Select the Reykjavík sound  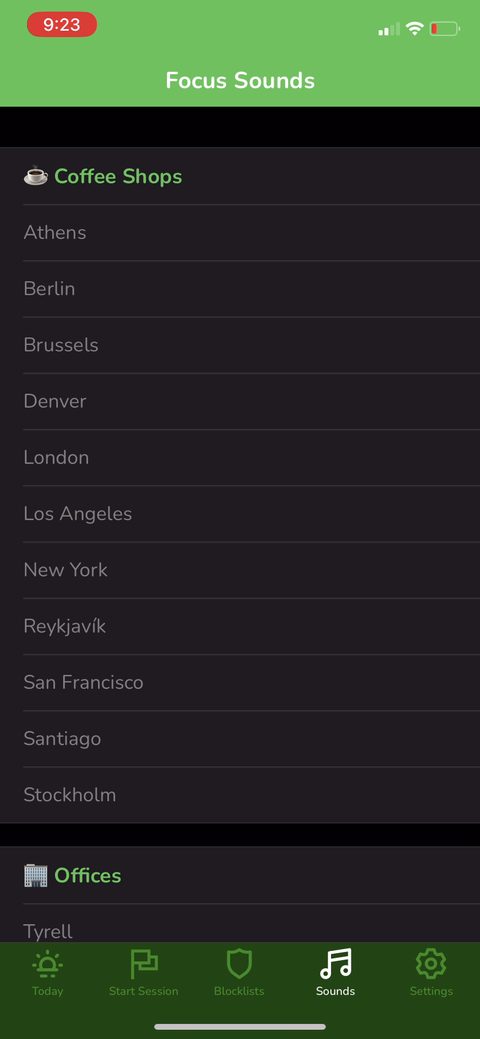point(240,627)
